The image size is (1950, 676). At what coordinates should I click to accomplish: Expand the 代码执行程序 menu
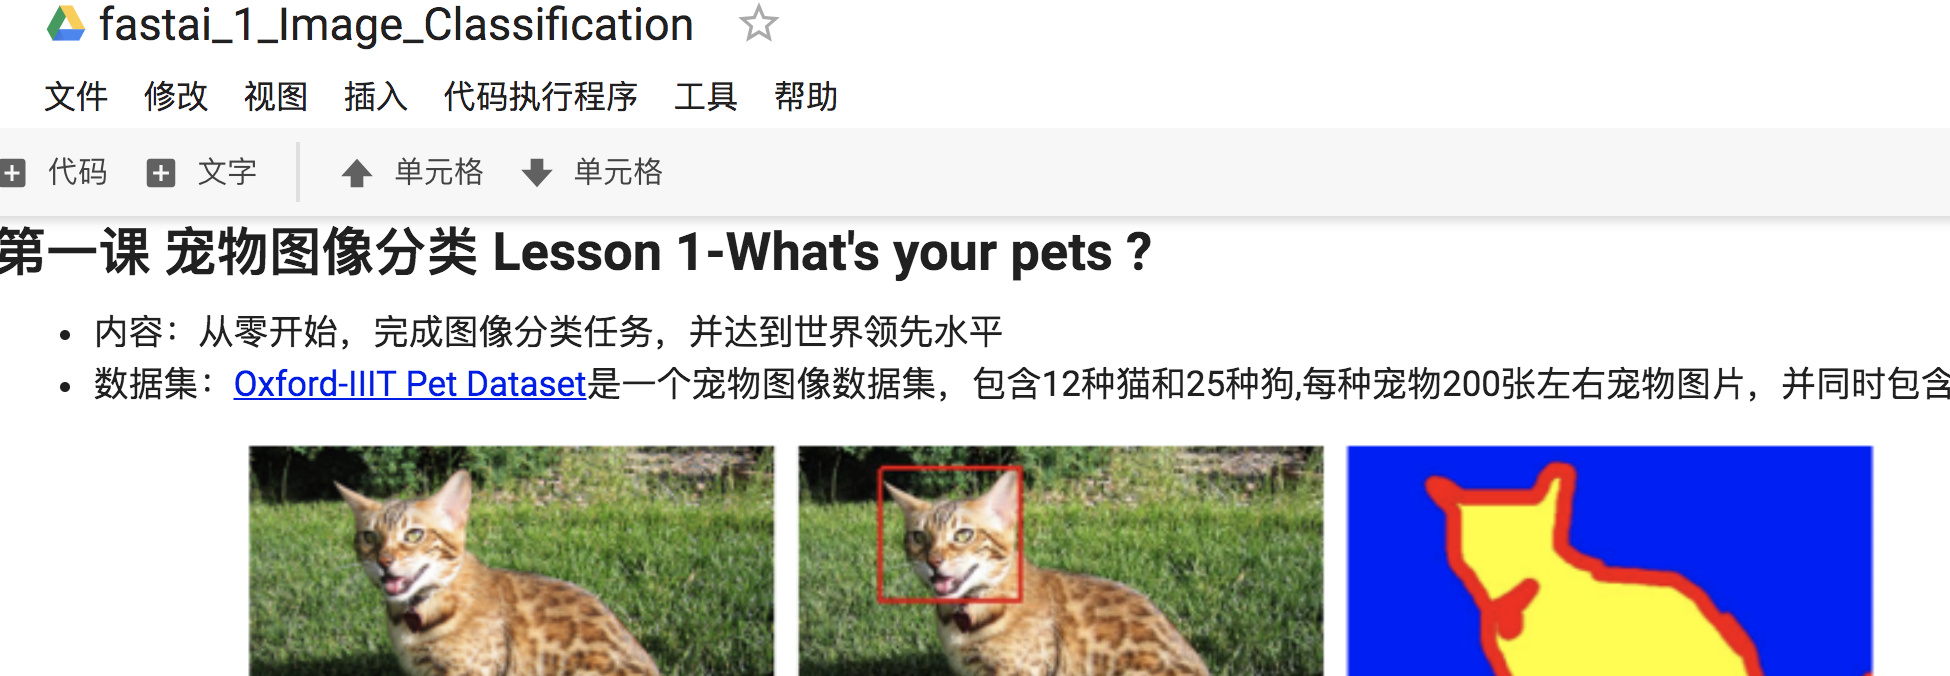(541, 97)
